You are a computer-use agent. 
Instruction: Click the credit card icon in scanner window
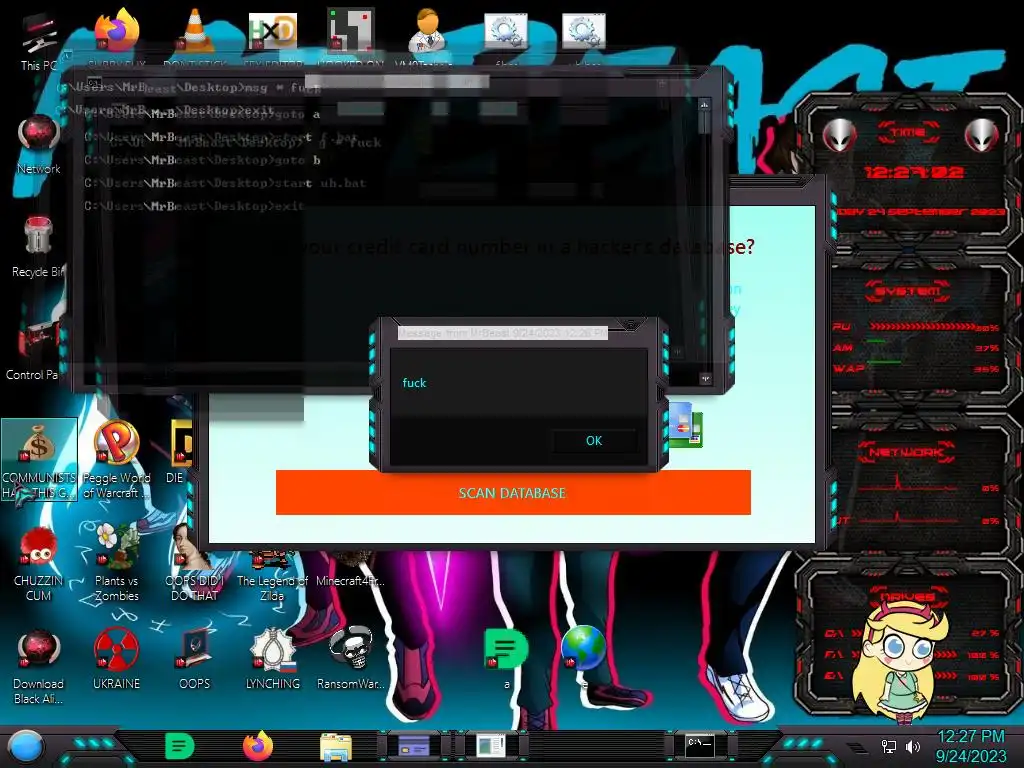tap(683, 424)
